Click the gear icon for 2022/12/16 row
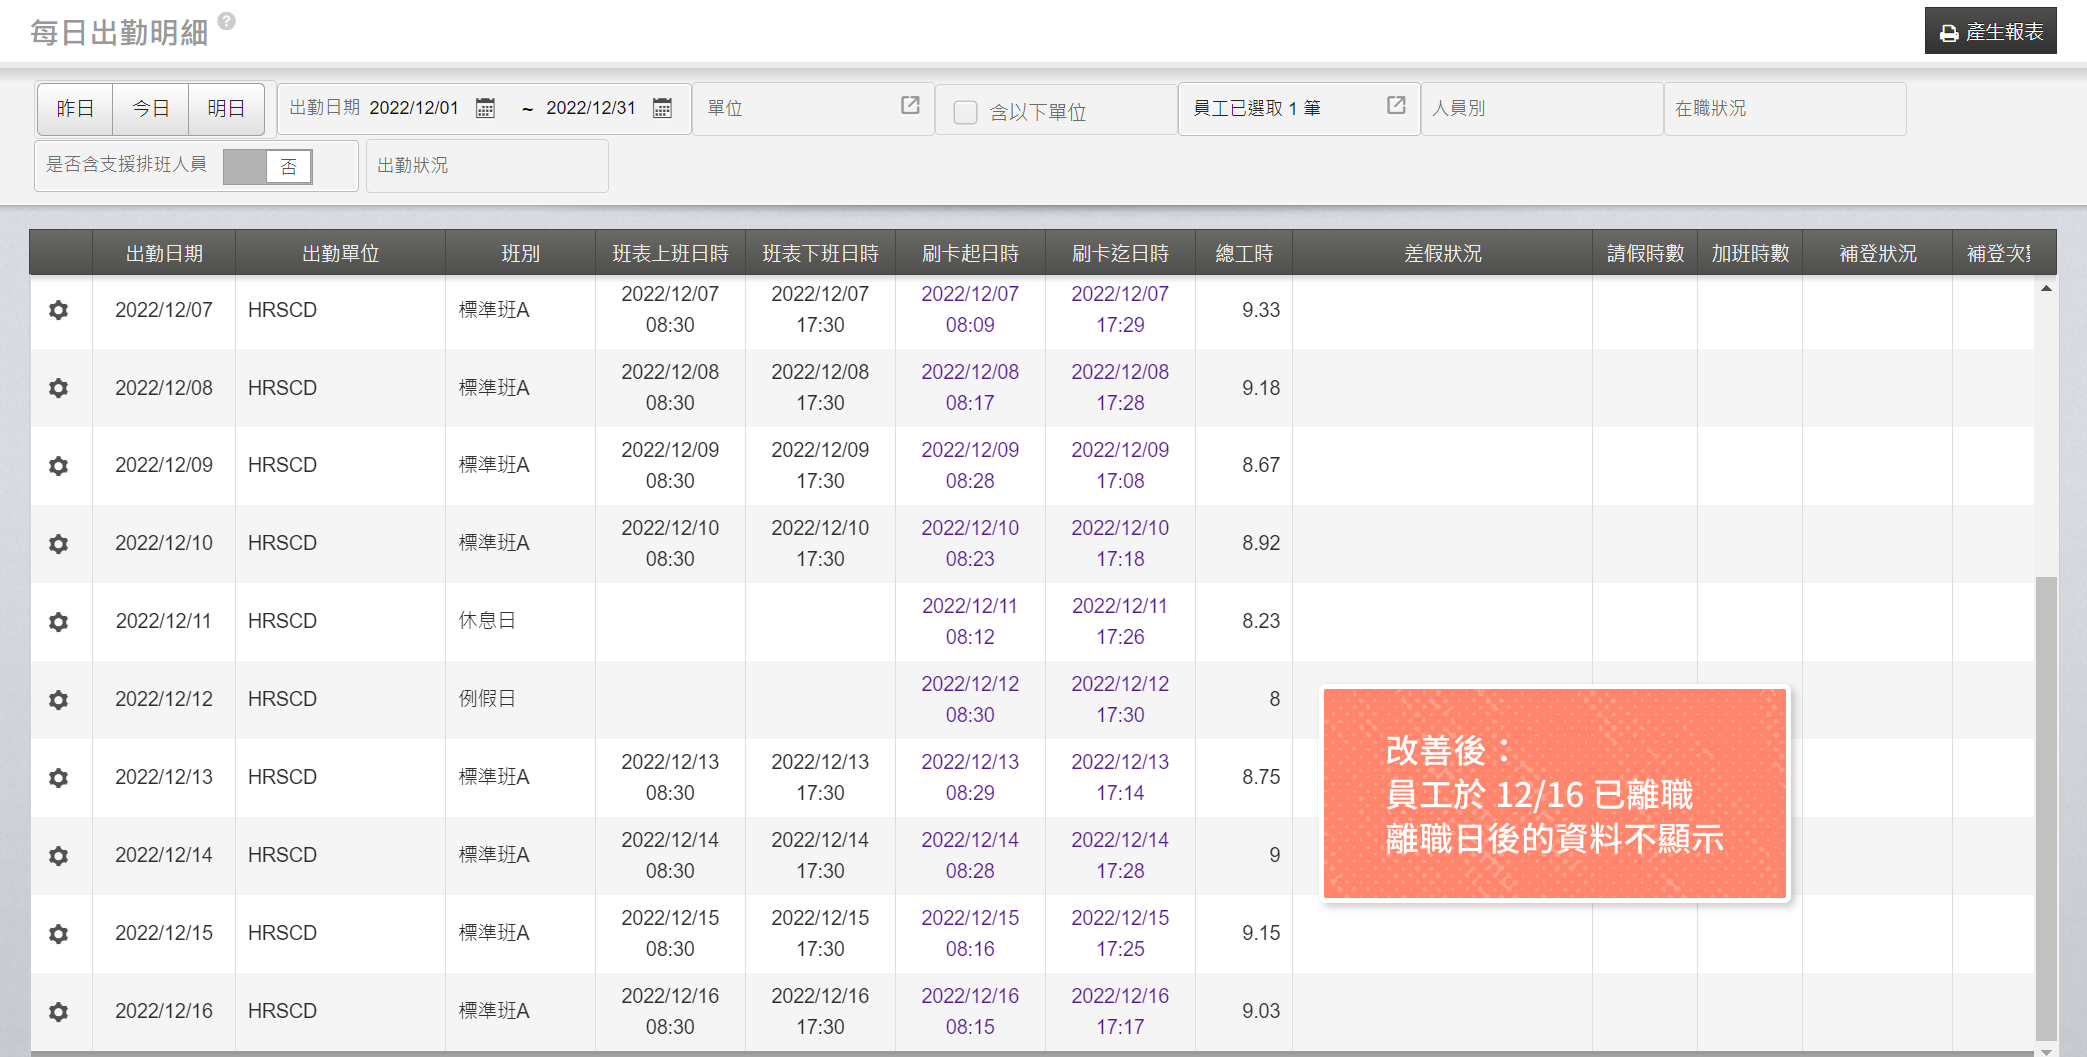Viewport: 2087px width, 1057px height. click(59, 1012)
